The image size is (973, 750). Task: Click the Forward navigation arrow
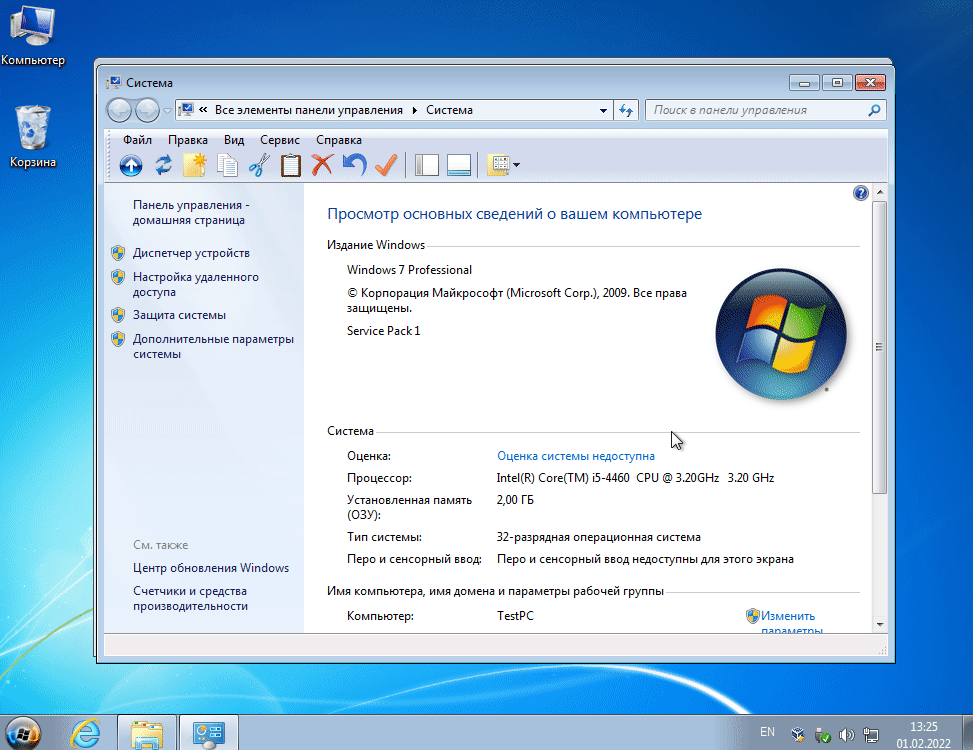coord(147,111)
